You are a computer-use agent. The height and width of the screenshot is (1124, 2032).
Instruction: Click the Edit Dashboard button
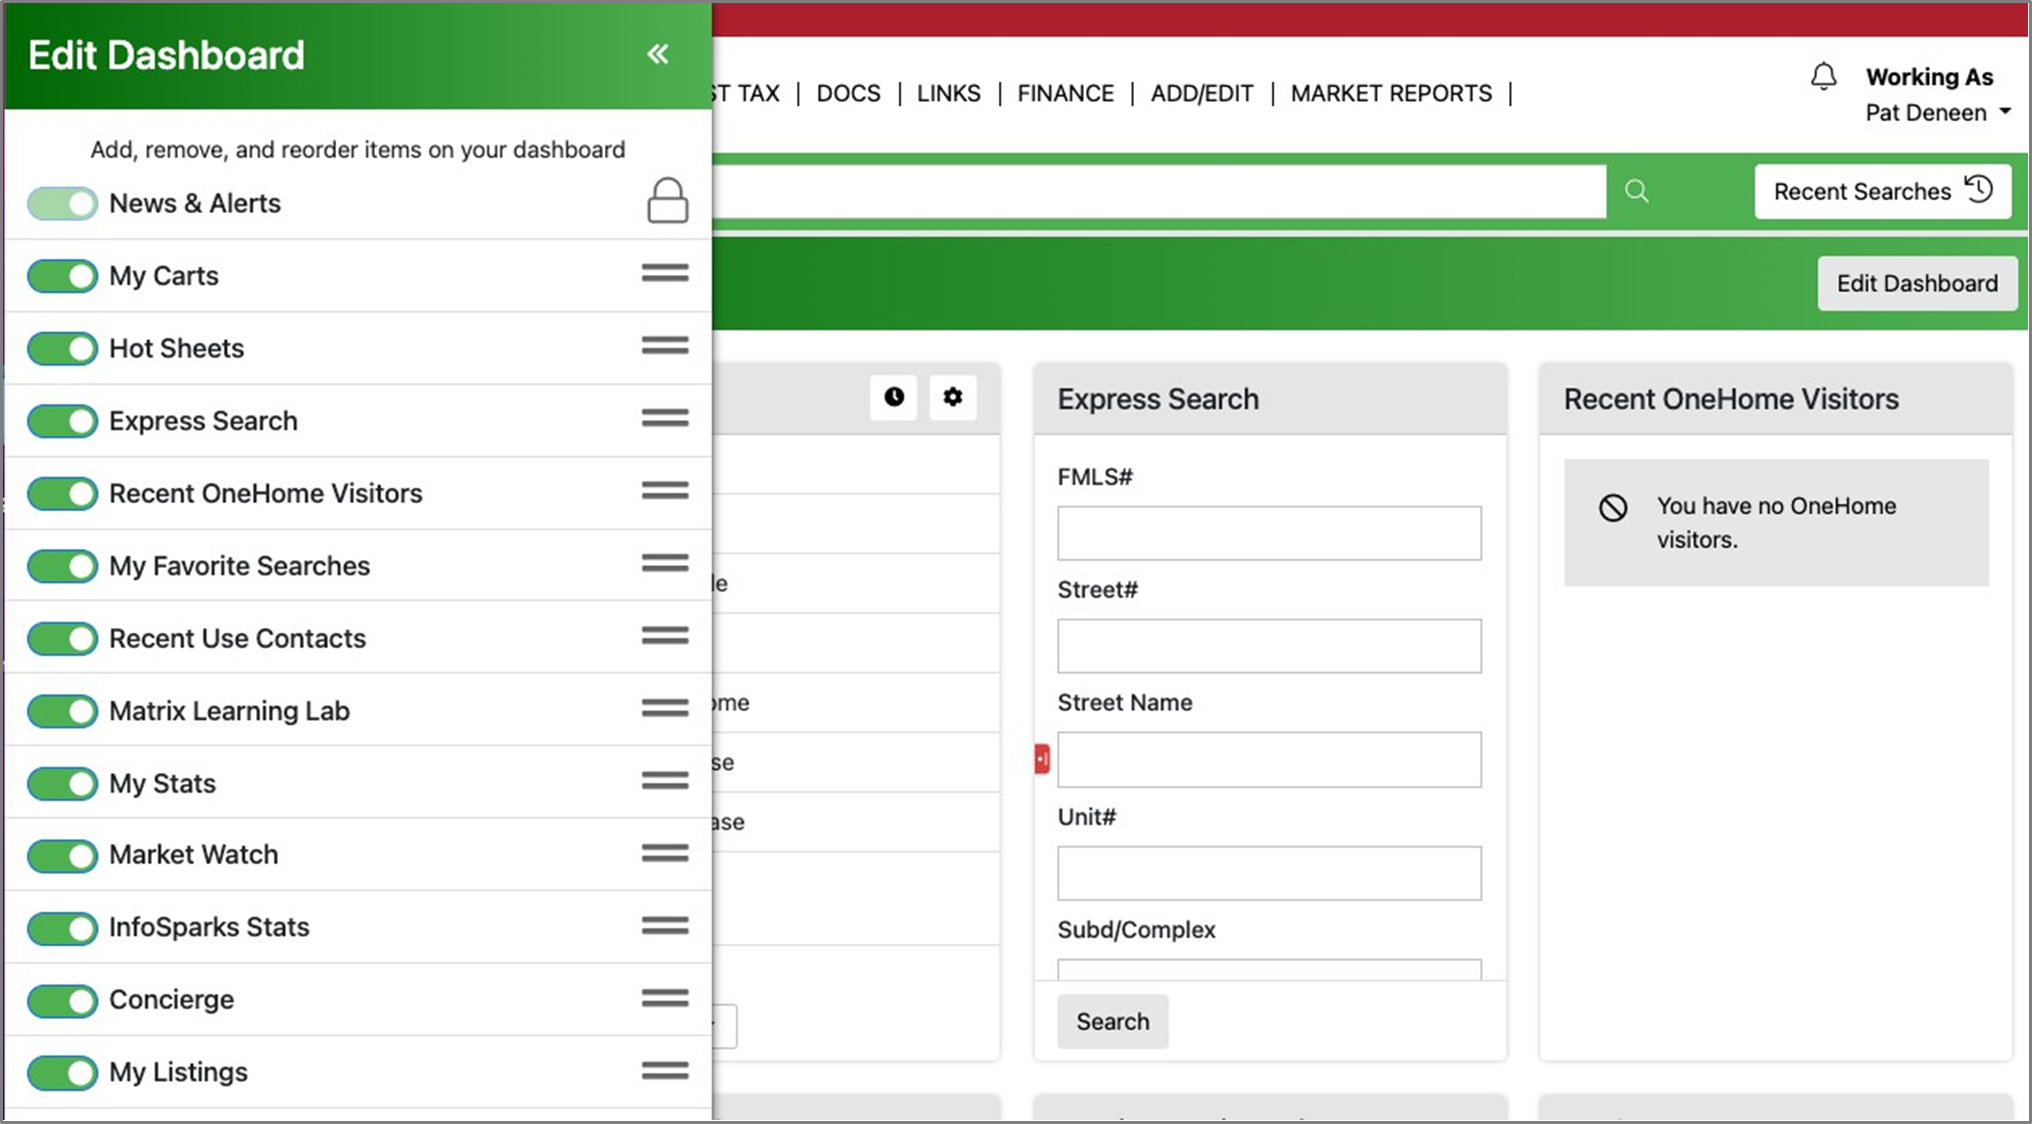coord(1916,283)
